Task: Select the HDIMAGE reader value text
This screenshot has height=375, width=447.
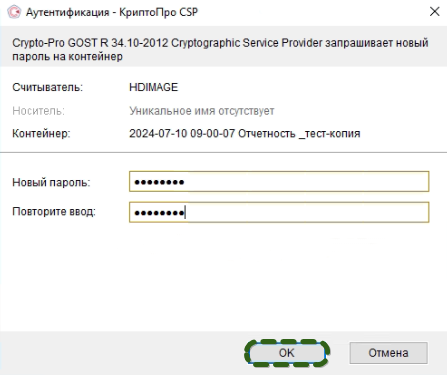Action: (x=153, y=87)
